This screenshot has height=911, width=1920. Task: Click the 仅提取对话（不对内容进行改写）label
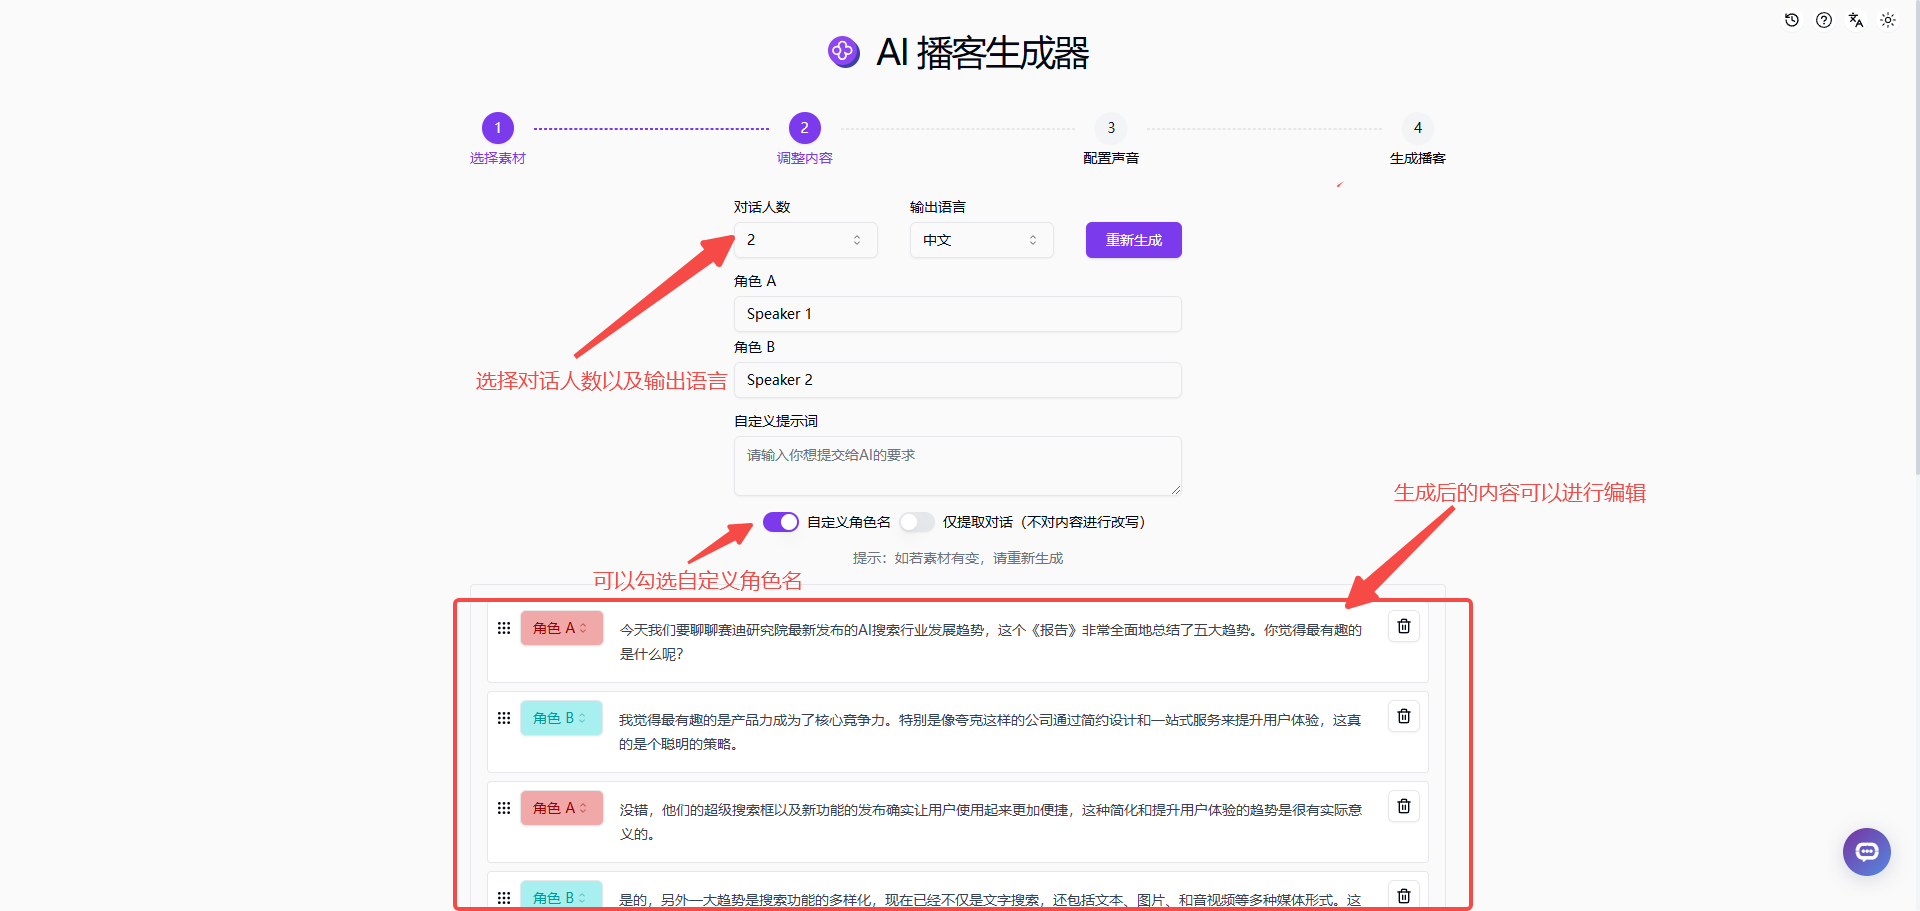pyautogui.click(x=1044, y=522)
